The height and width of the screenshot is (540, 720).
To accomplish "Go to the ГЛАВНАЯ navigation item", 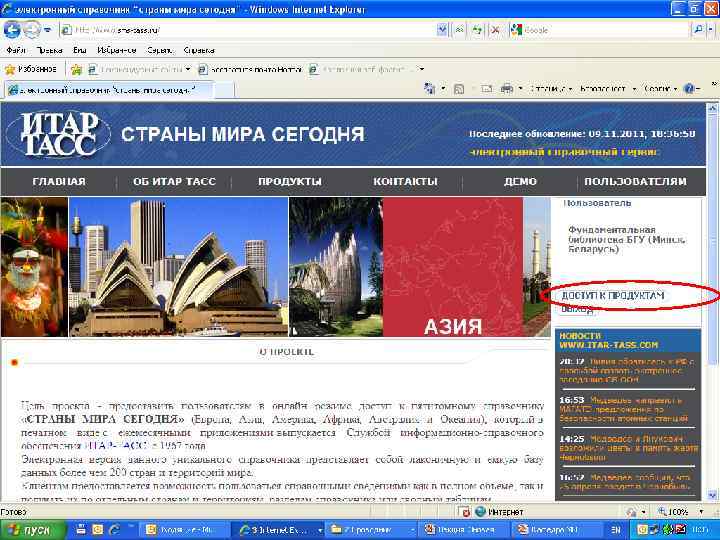I will tap(59, 182).
